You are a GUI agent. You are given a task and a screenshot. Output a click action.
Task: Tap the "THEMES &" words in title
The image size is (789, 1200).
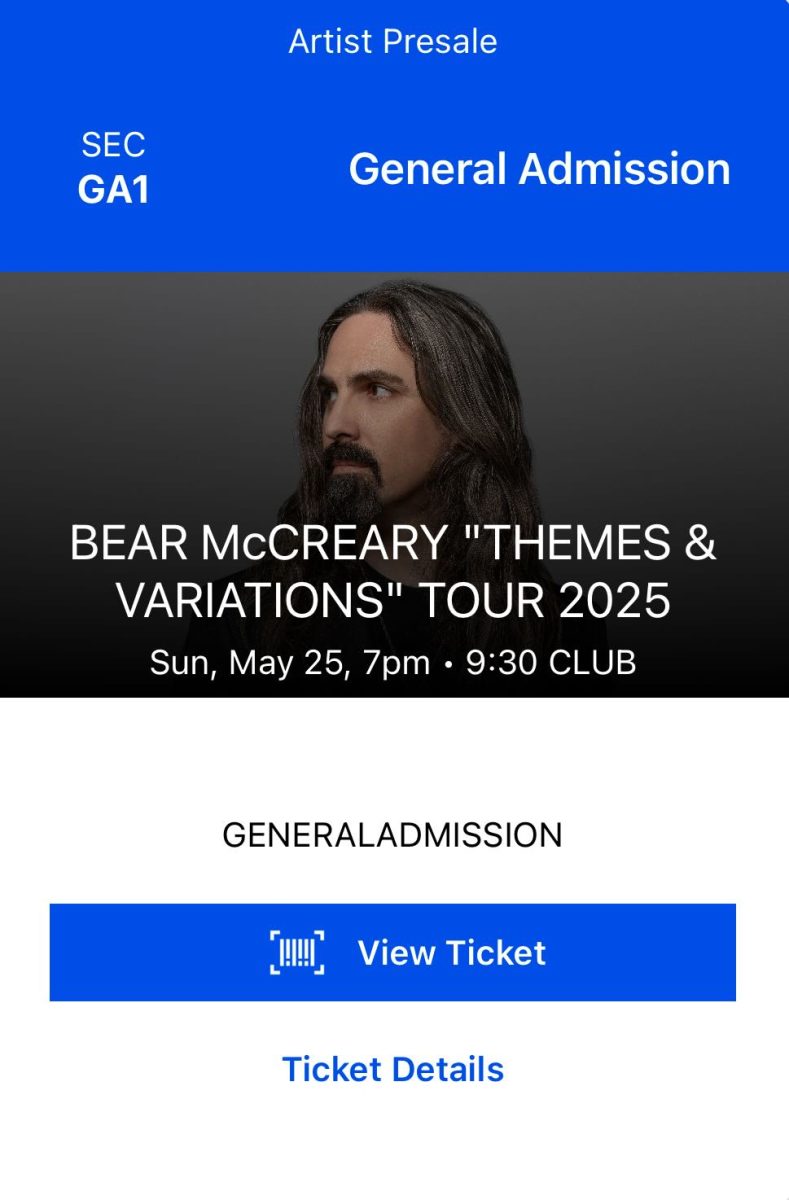[x=589, y=544]
